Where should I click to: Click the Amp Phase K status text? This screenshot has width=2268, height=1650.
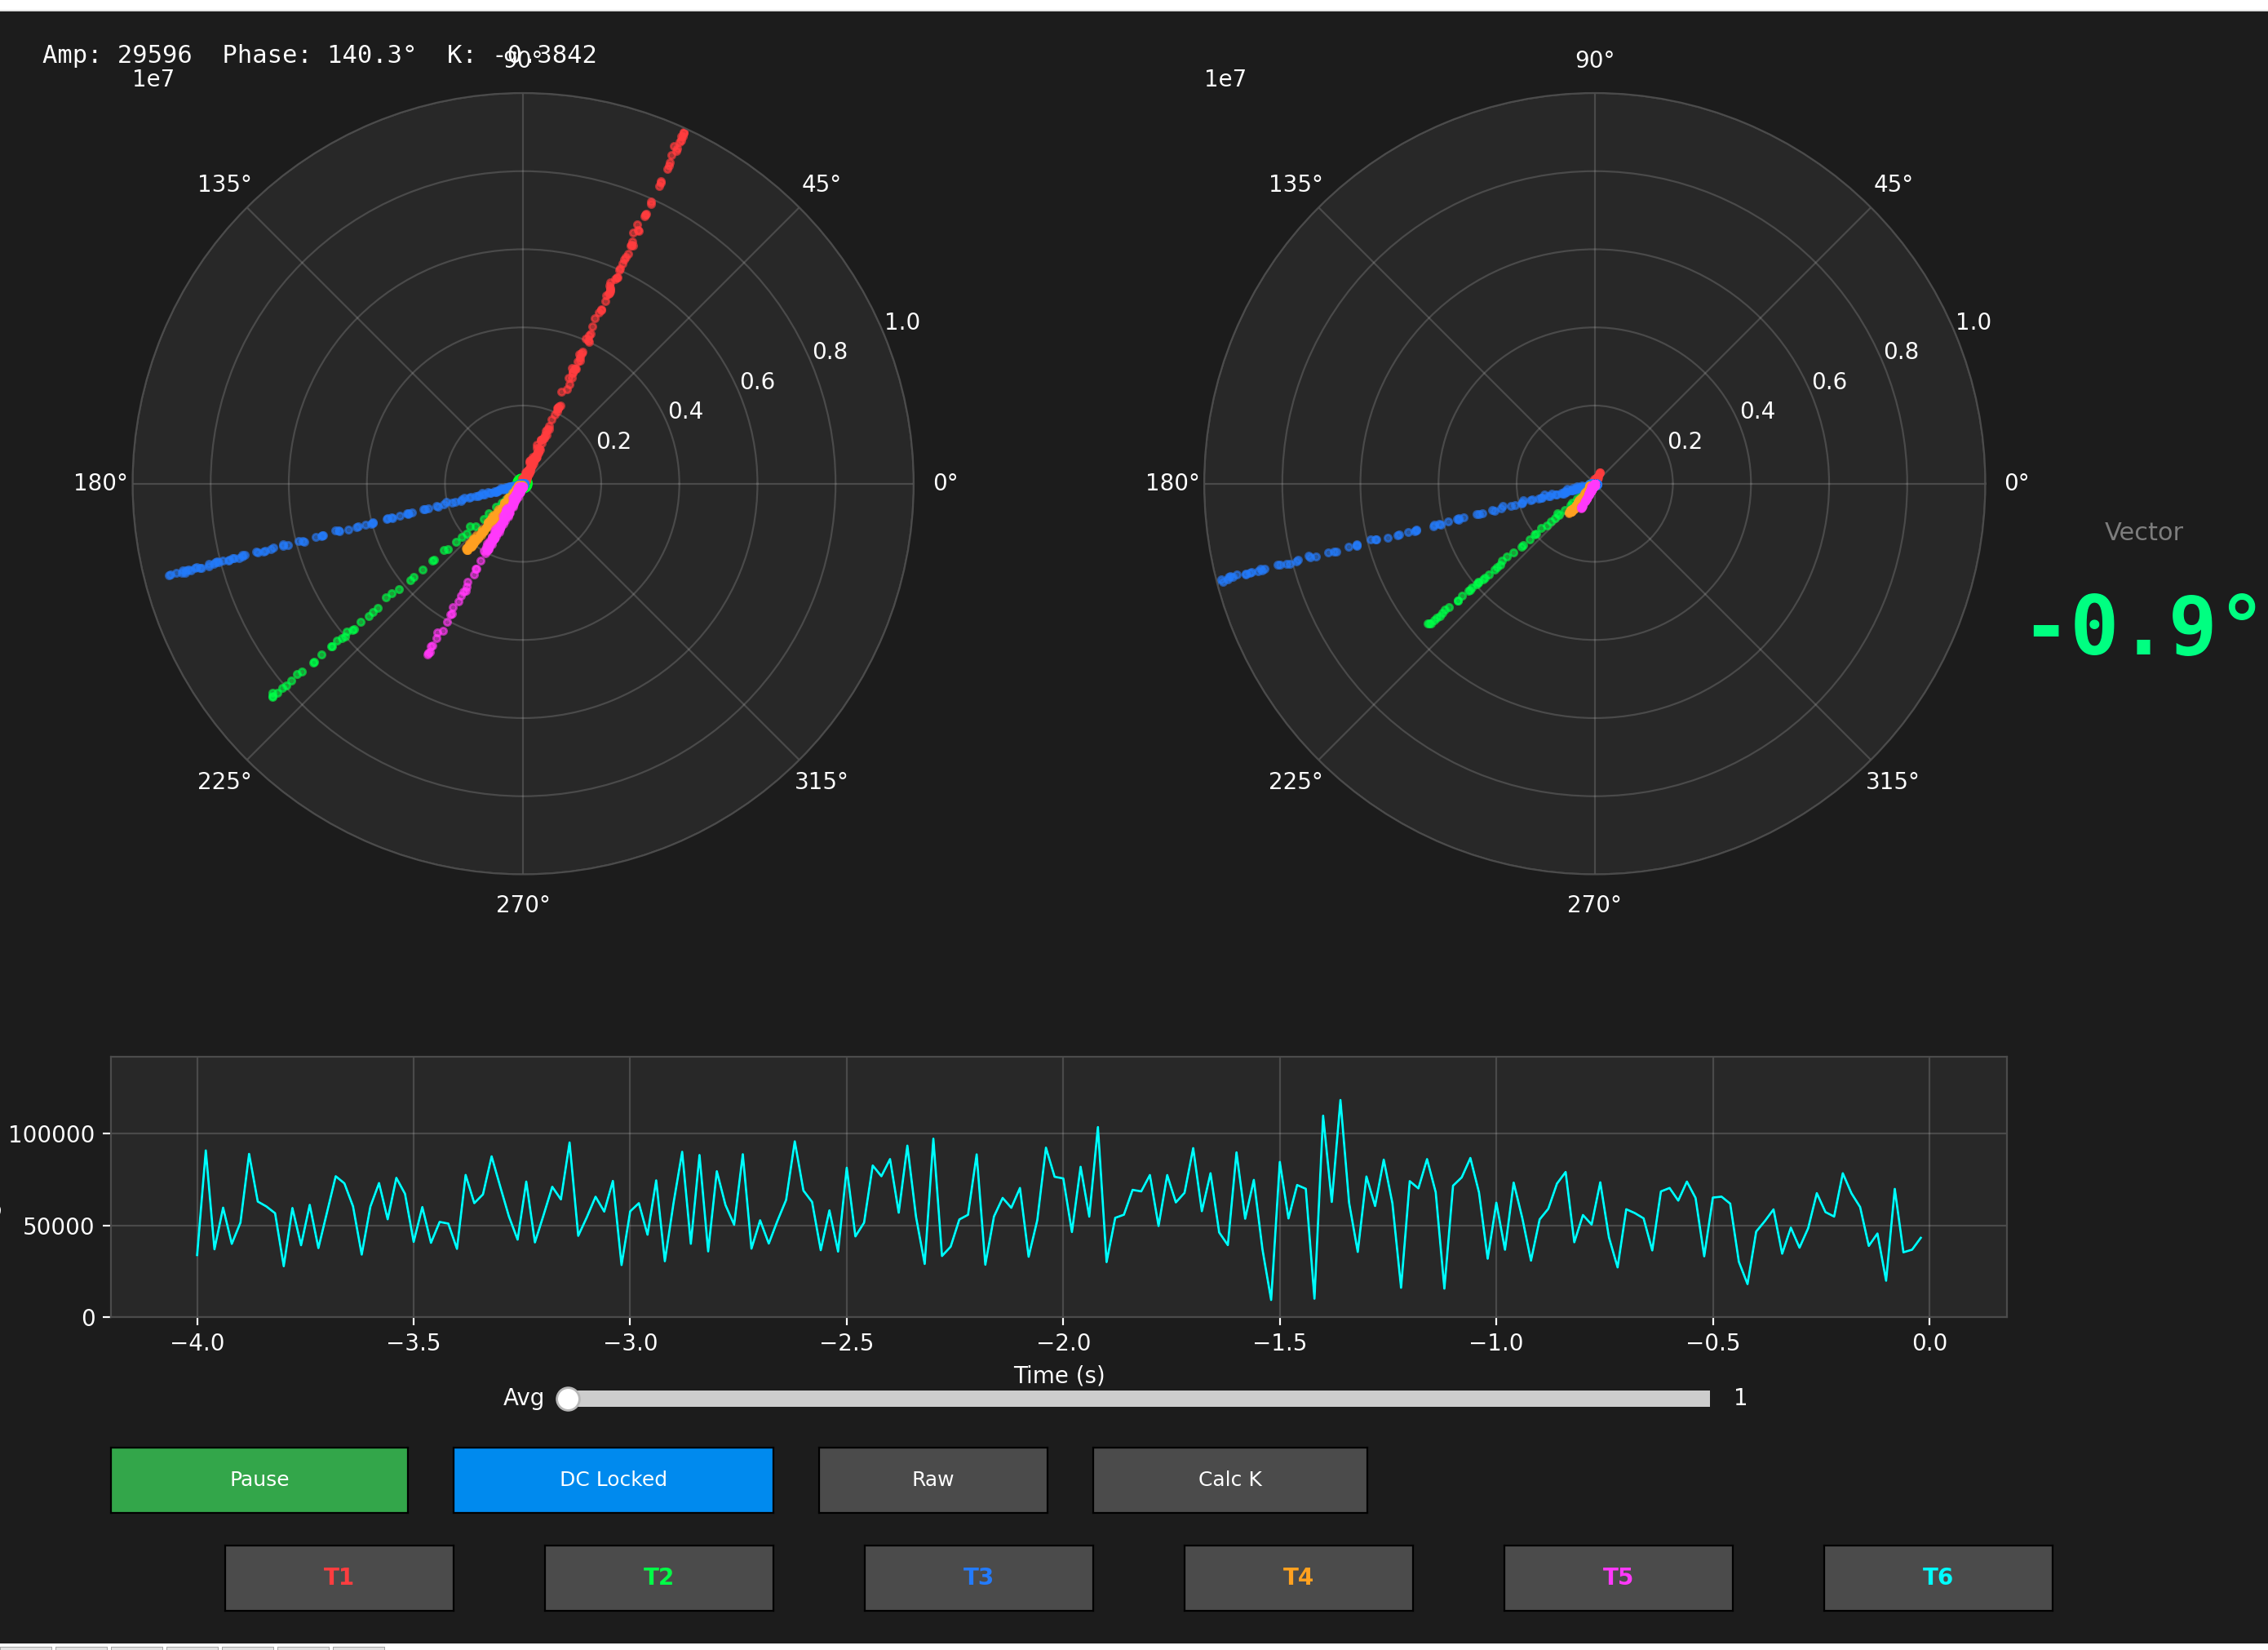[x=319, y=55]
